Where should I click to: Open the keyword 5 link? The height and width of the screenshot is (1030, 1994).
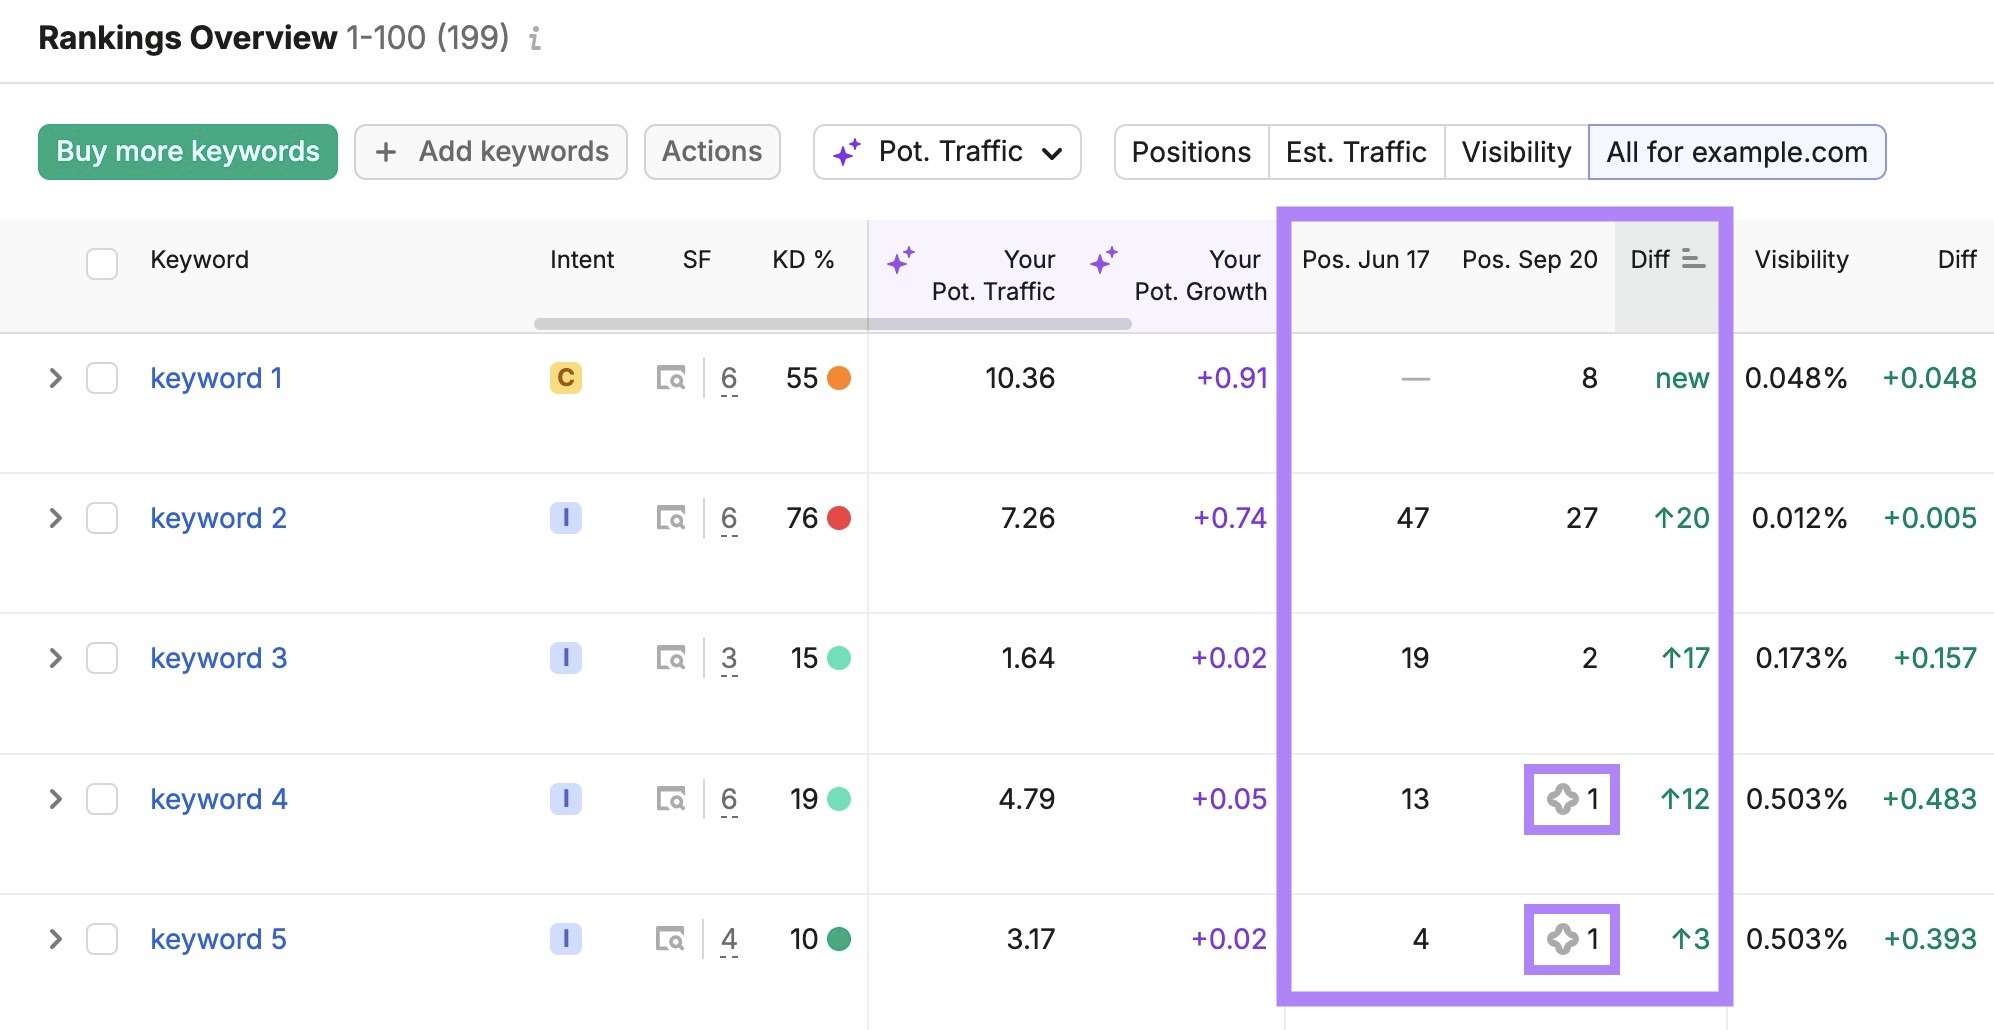(x=218, y=939)
